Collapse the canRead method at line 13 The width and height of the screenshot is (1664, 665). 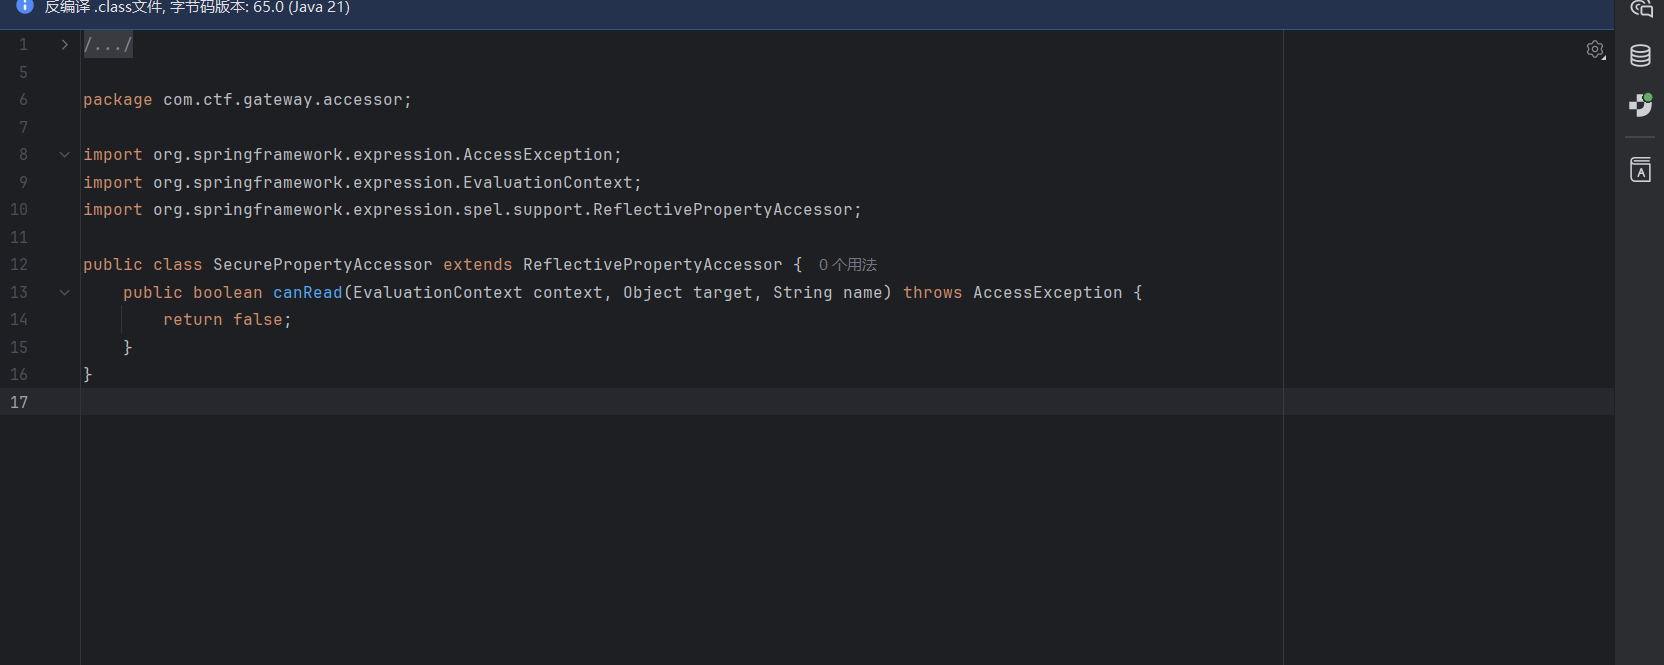tap(65, 293)
